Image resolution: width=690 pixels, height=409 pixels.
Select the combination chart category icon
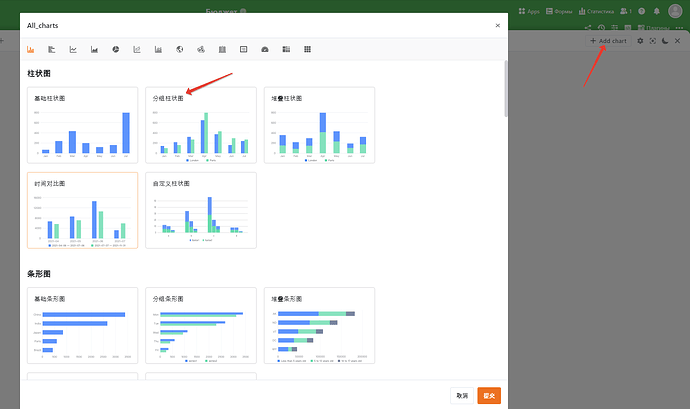(x=158, y=49)
